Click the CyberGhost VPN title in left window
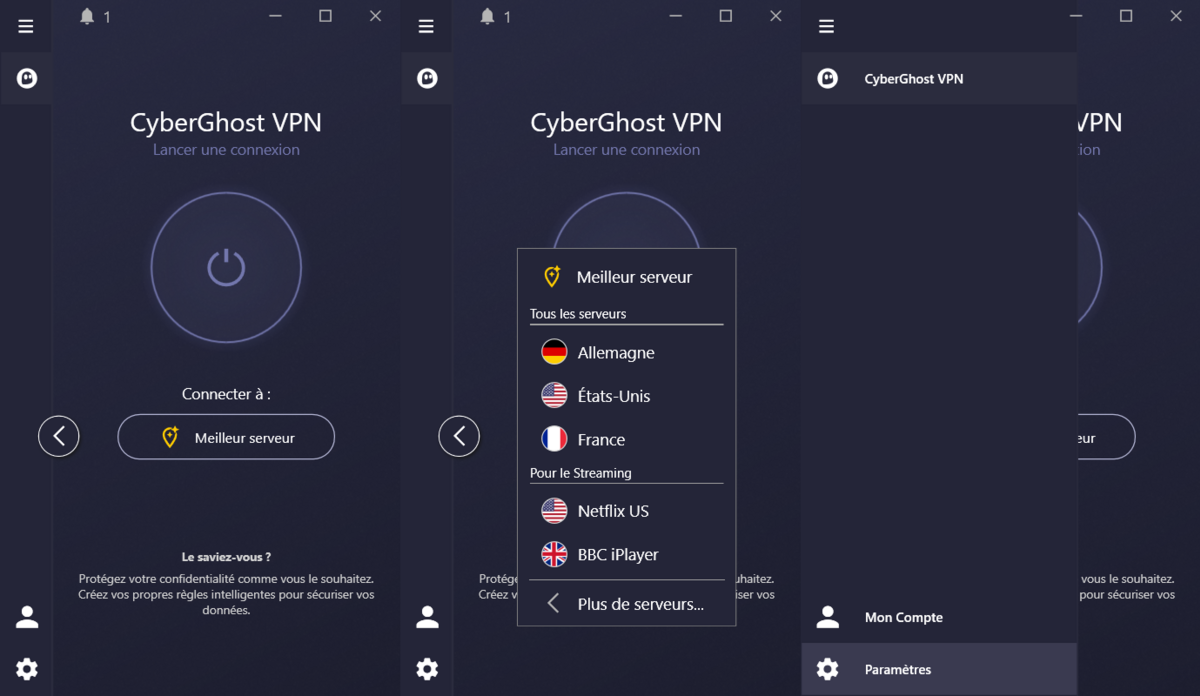This screenshot has width=1200, height=696. 226,123
